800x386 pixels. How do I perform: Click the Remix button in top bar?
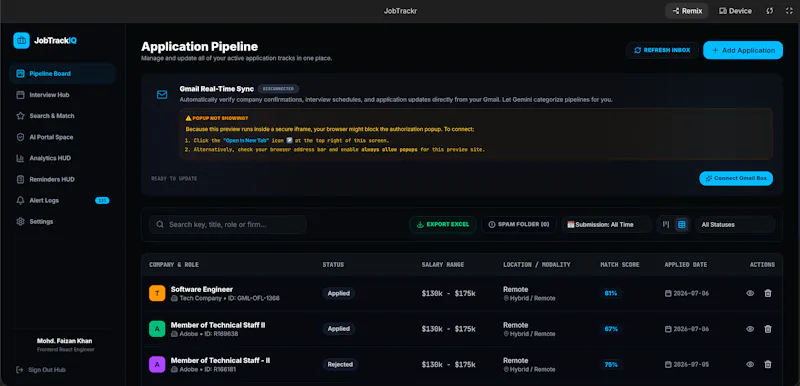pyautogui.click(x=687, y=11)
